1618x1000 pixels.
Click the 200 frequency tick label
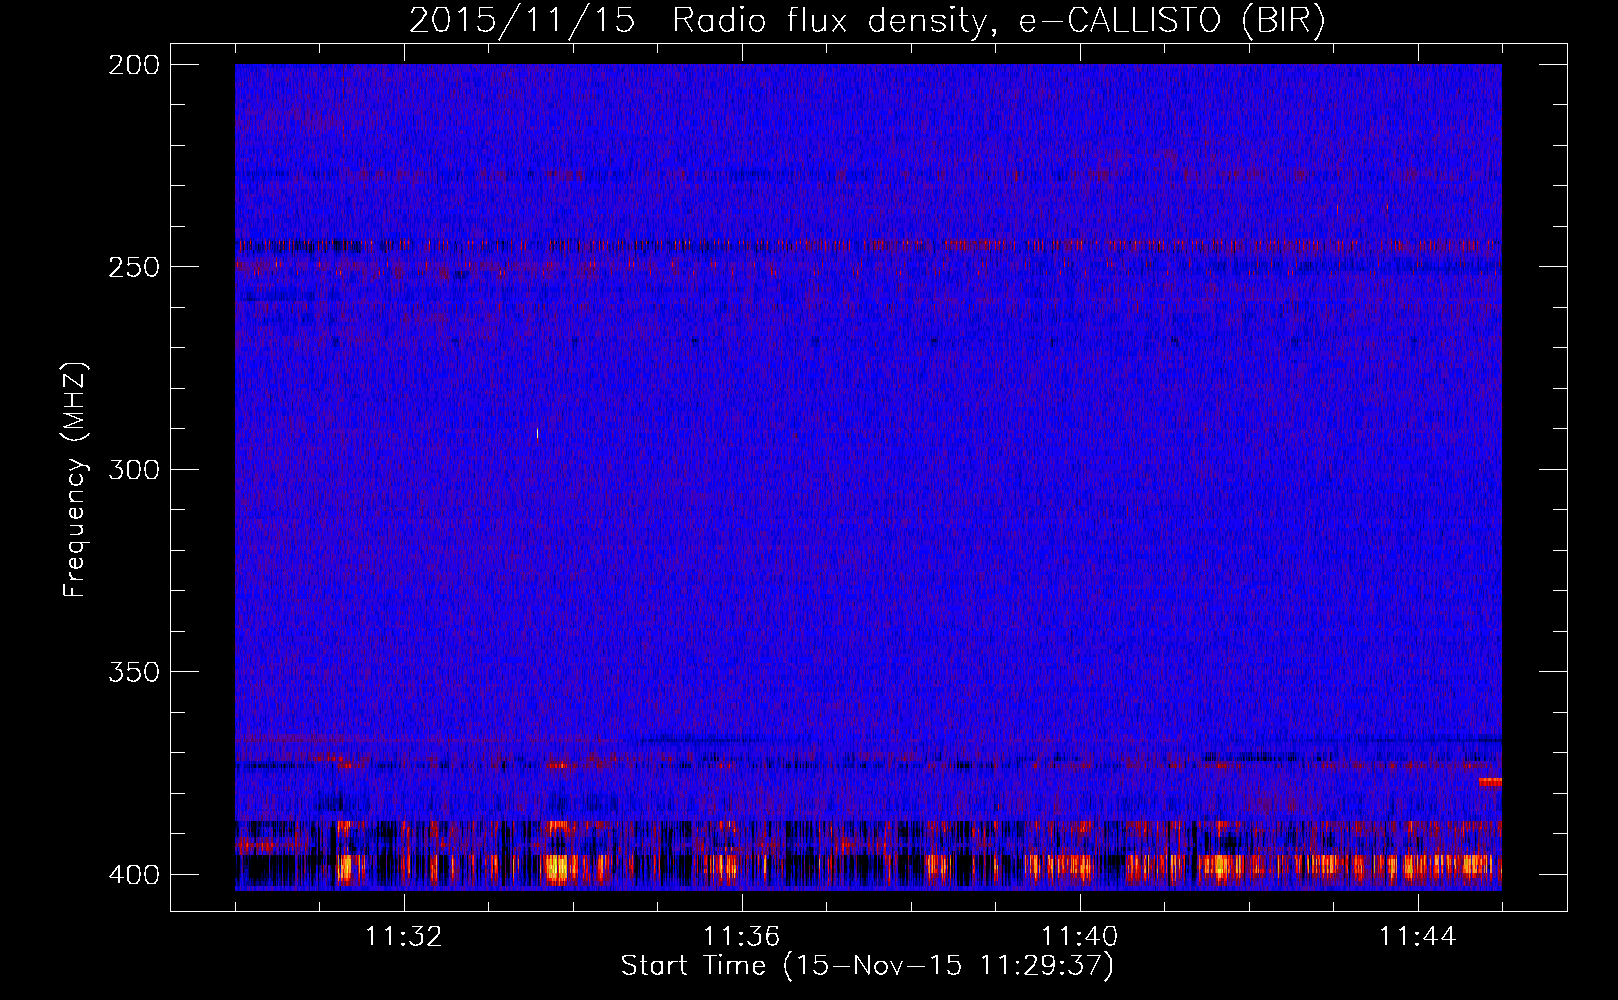[133, 65]
